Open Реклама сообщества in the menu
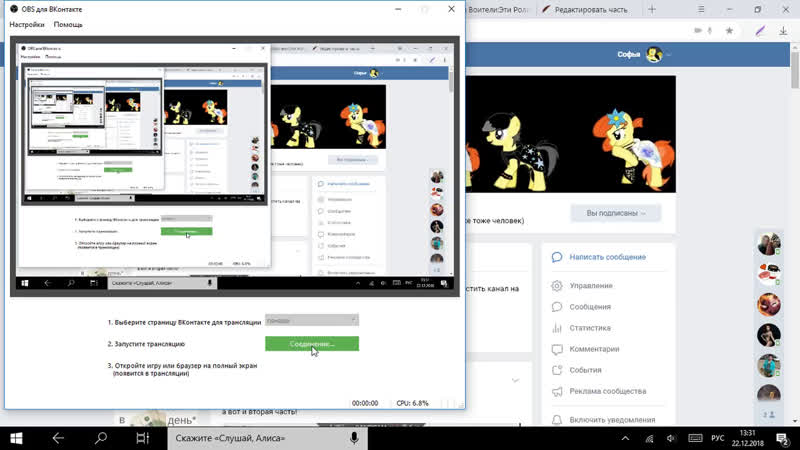 (x=608, y=391)
